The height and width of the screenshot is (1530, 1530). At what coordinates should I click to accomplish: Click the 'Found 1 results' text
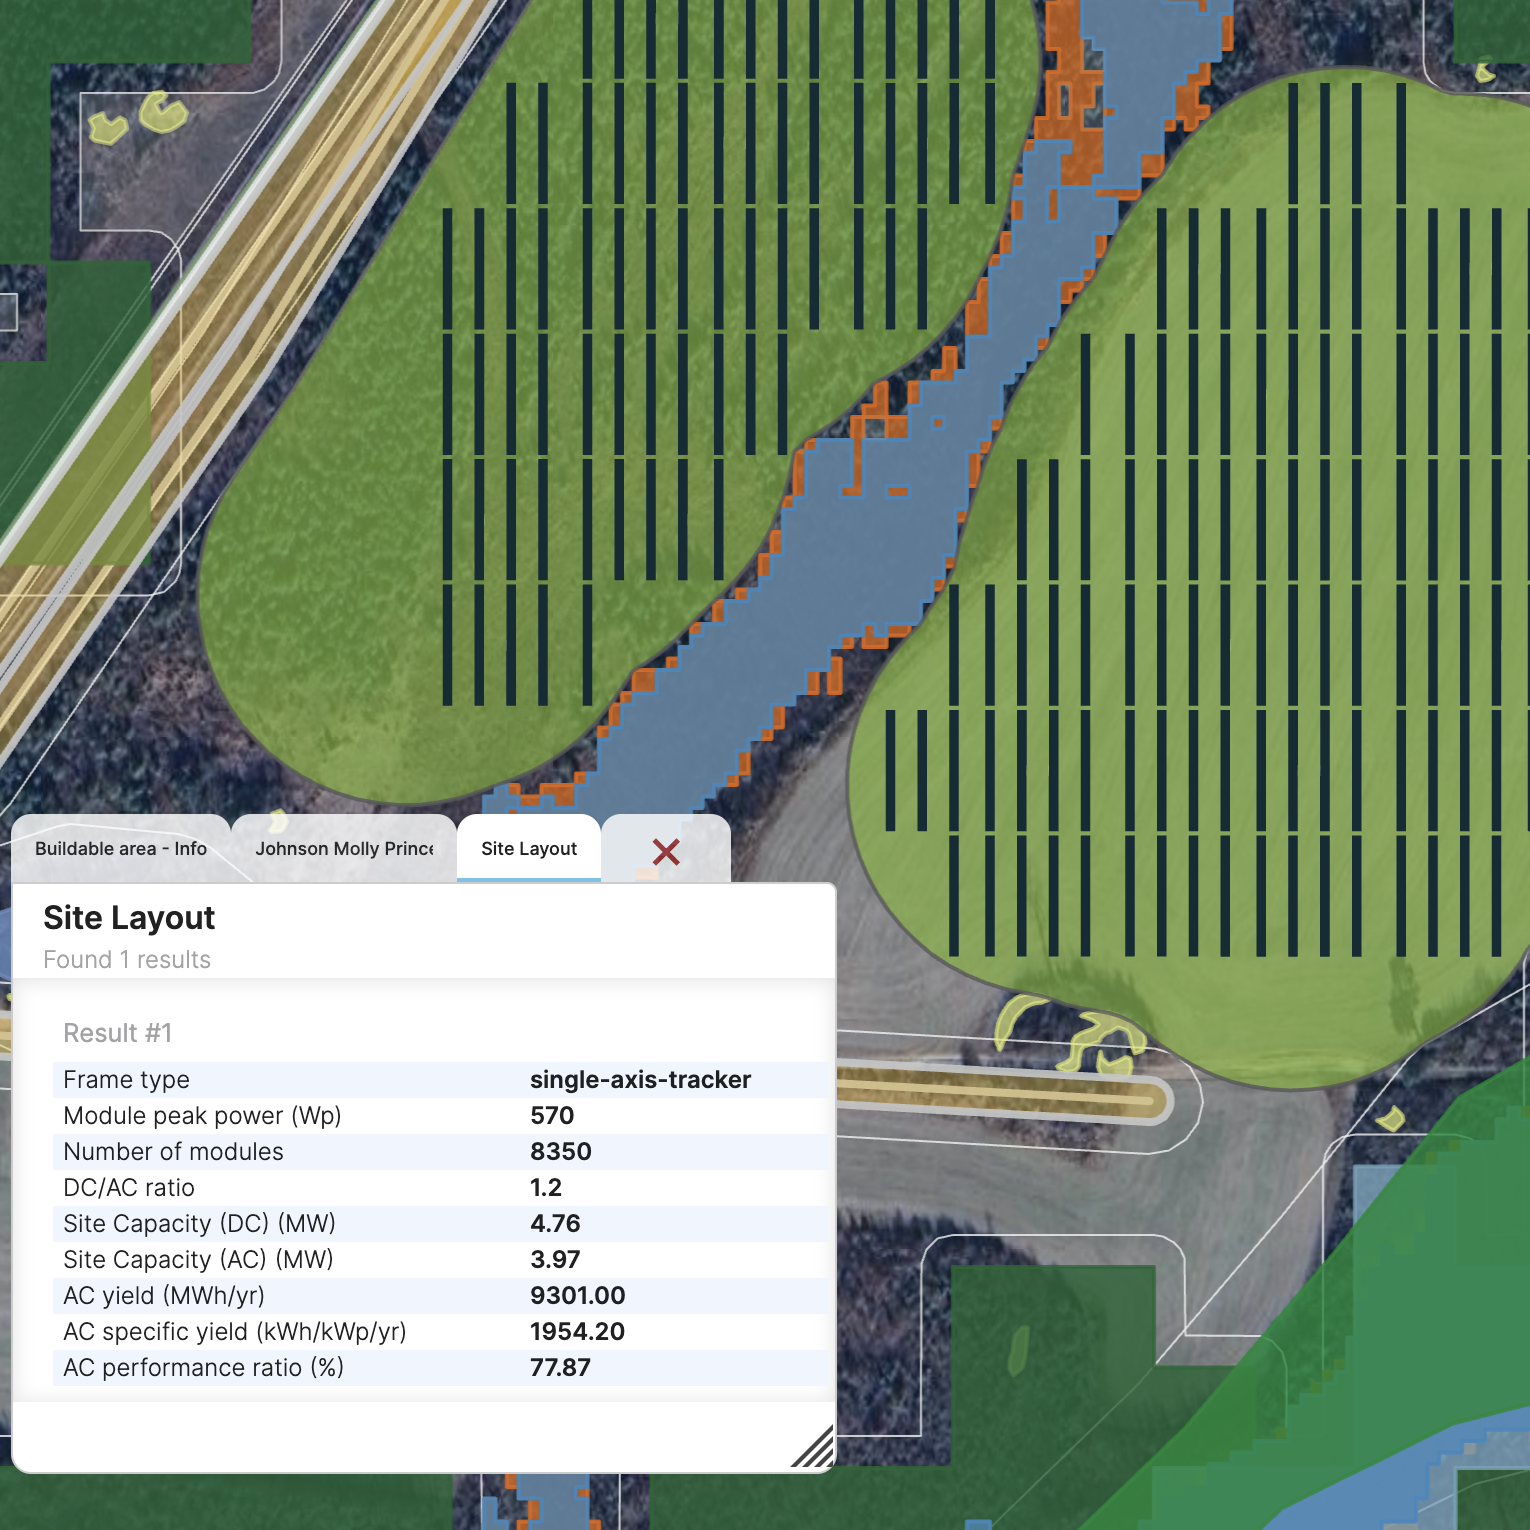click(127, 960)
